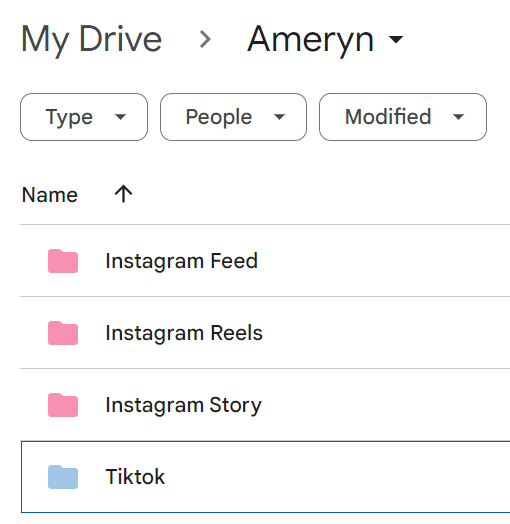The height and width of the screenshot is (524, 510).
Task: Click the arrow inside the Modified chip
Action: click(x=458, y=117)
